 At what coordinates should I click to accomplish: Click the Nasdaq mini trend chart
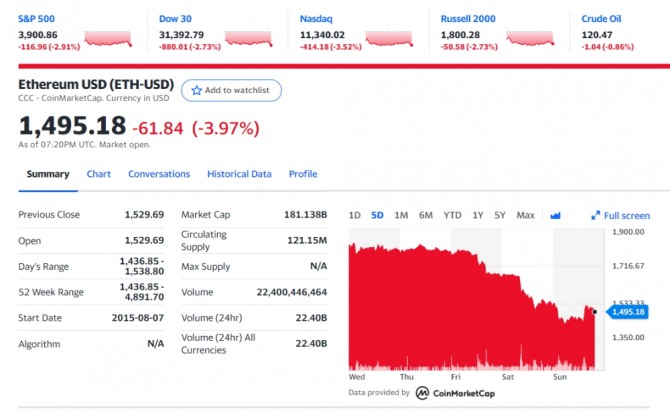point(392,39)
